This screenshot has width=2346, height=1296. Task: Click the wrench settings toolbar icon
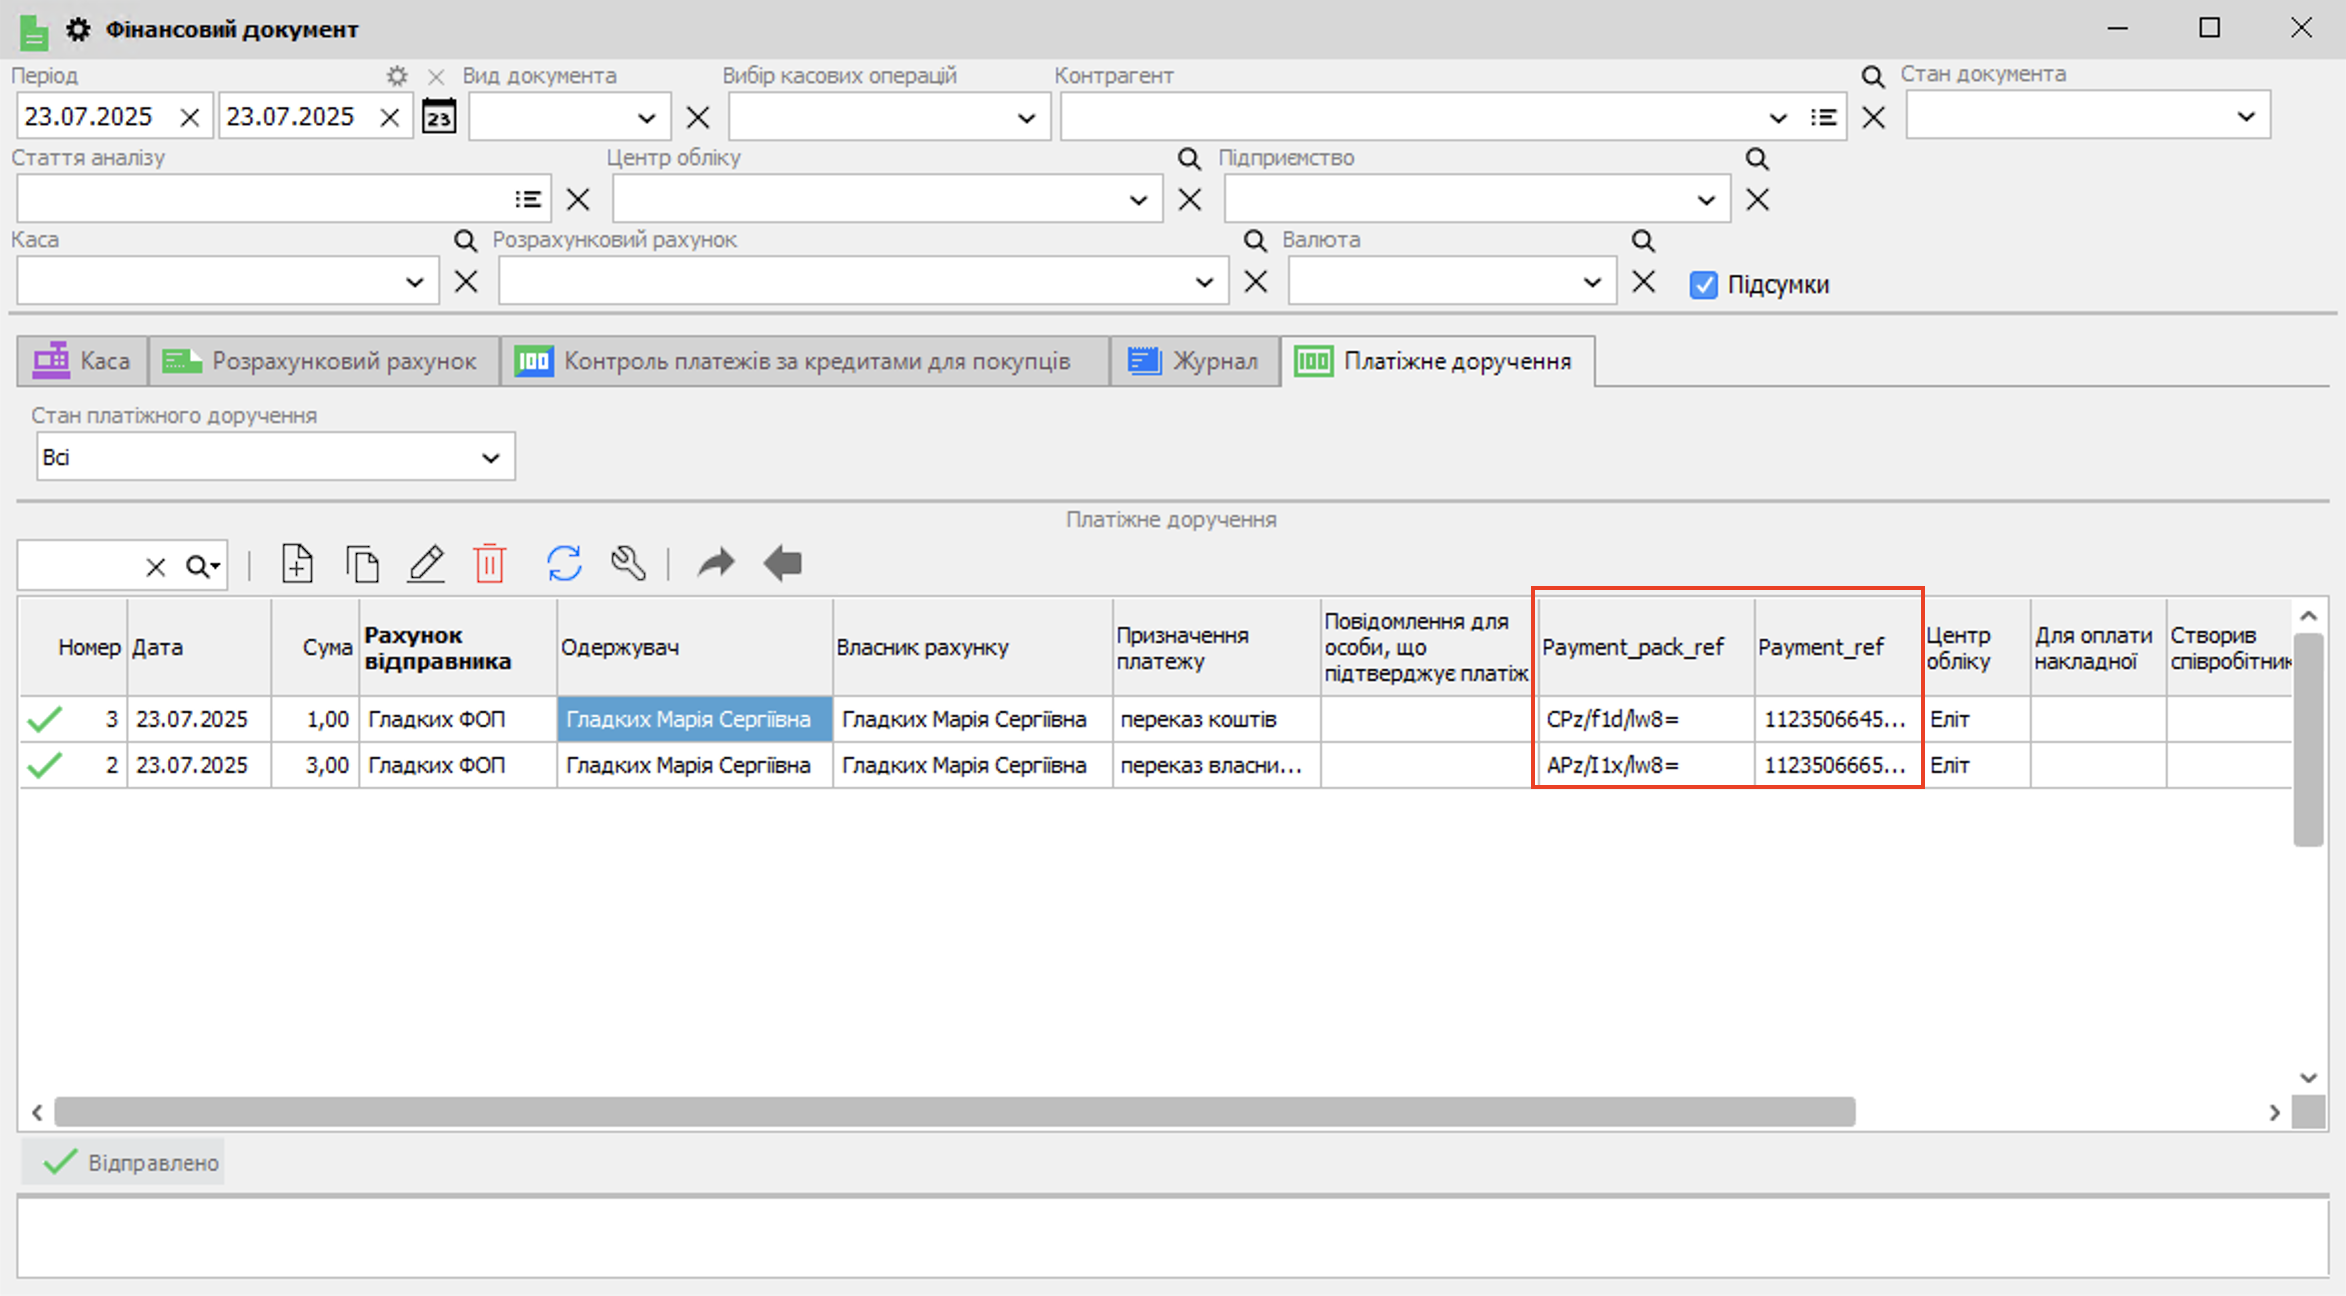pos(628,564)
